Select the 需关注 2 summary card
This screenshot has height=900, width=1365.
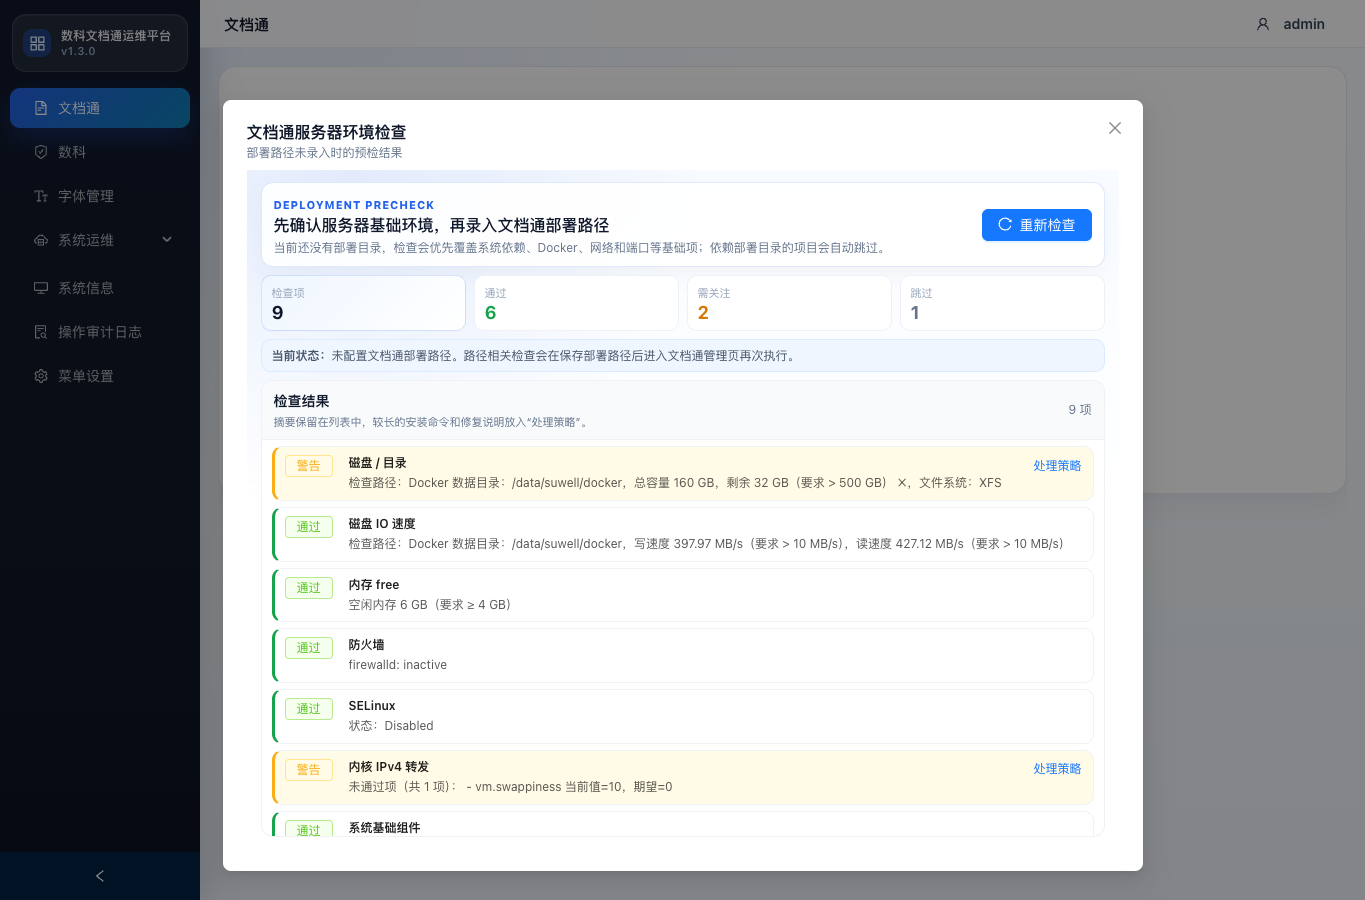click(789, 303)
